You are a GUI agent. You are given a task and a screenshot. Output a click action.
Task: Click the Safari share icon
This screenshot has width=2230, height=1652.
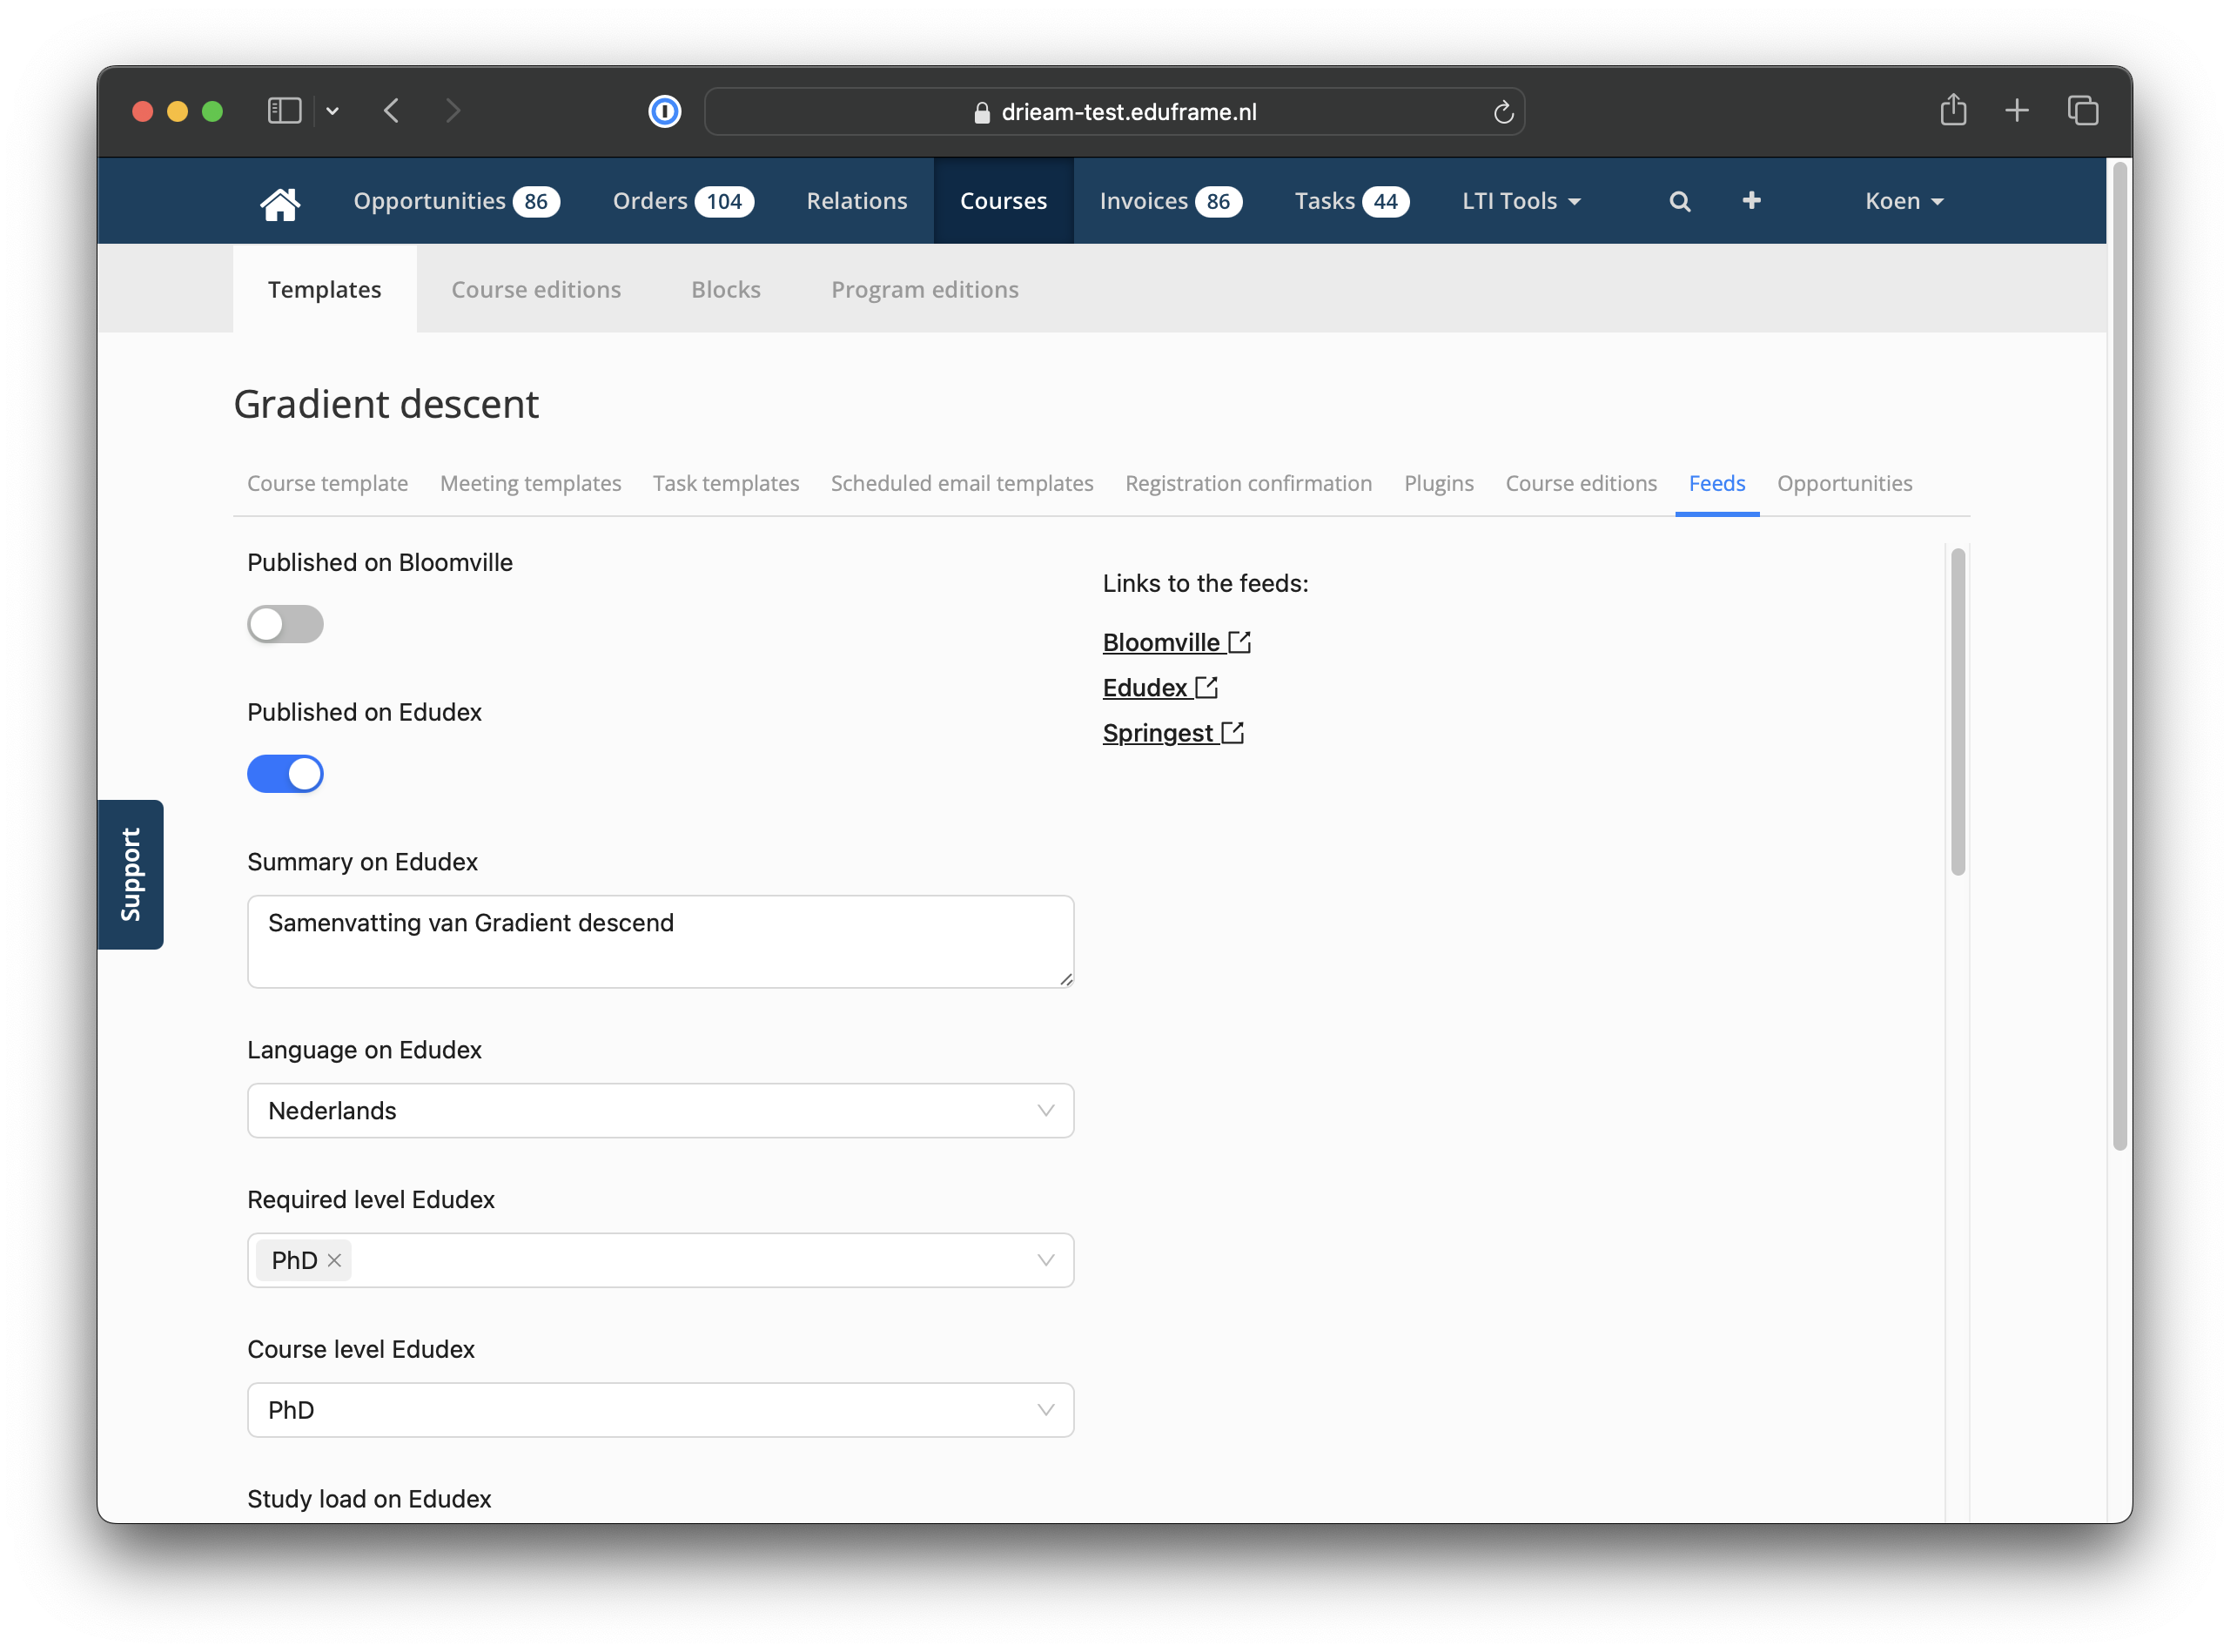click(x=1952, y=110)
